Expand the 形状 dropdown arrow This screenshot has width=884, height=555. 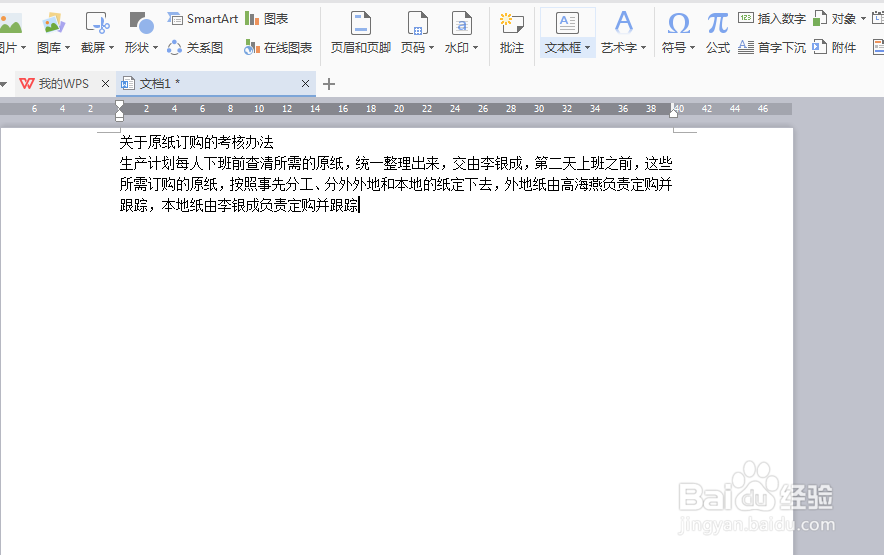click(x=156, y=48)
